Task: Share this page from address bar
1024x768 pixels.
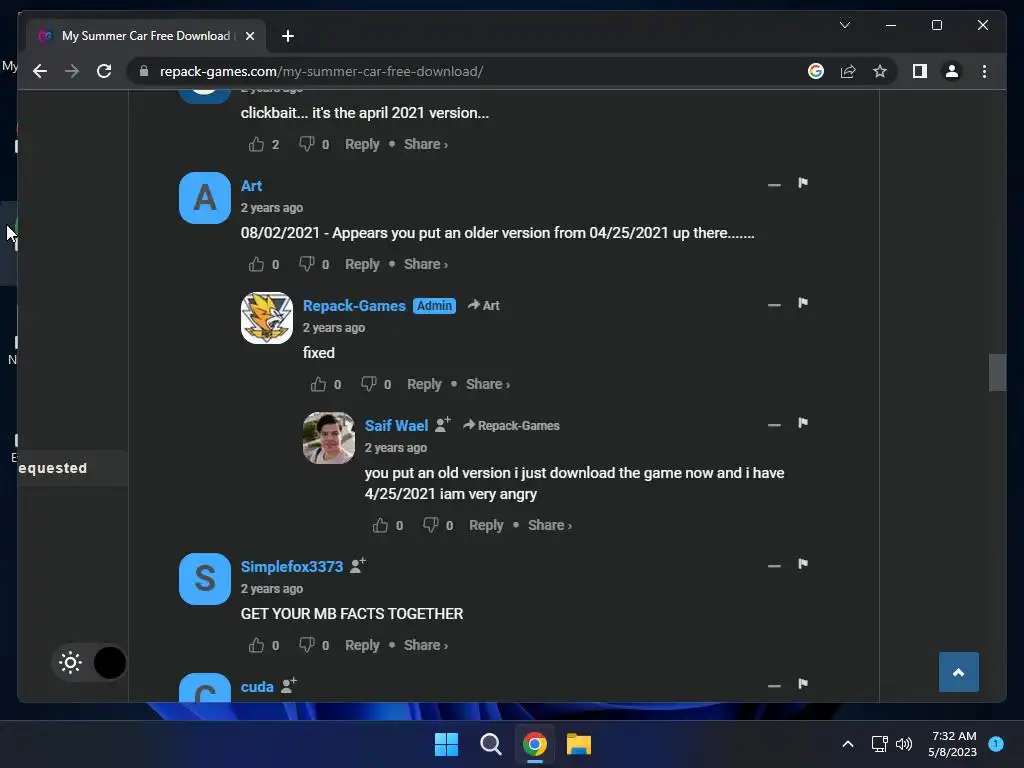Action: [x=848, y=71]
